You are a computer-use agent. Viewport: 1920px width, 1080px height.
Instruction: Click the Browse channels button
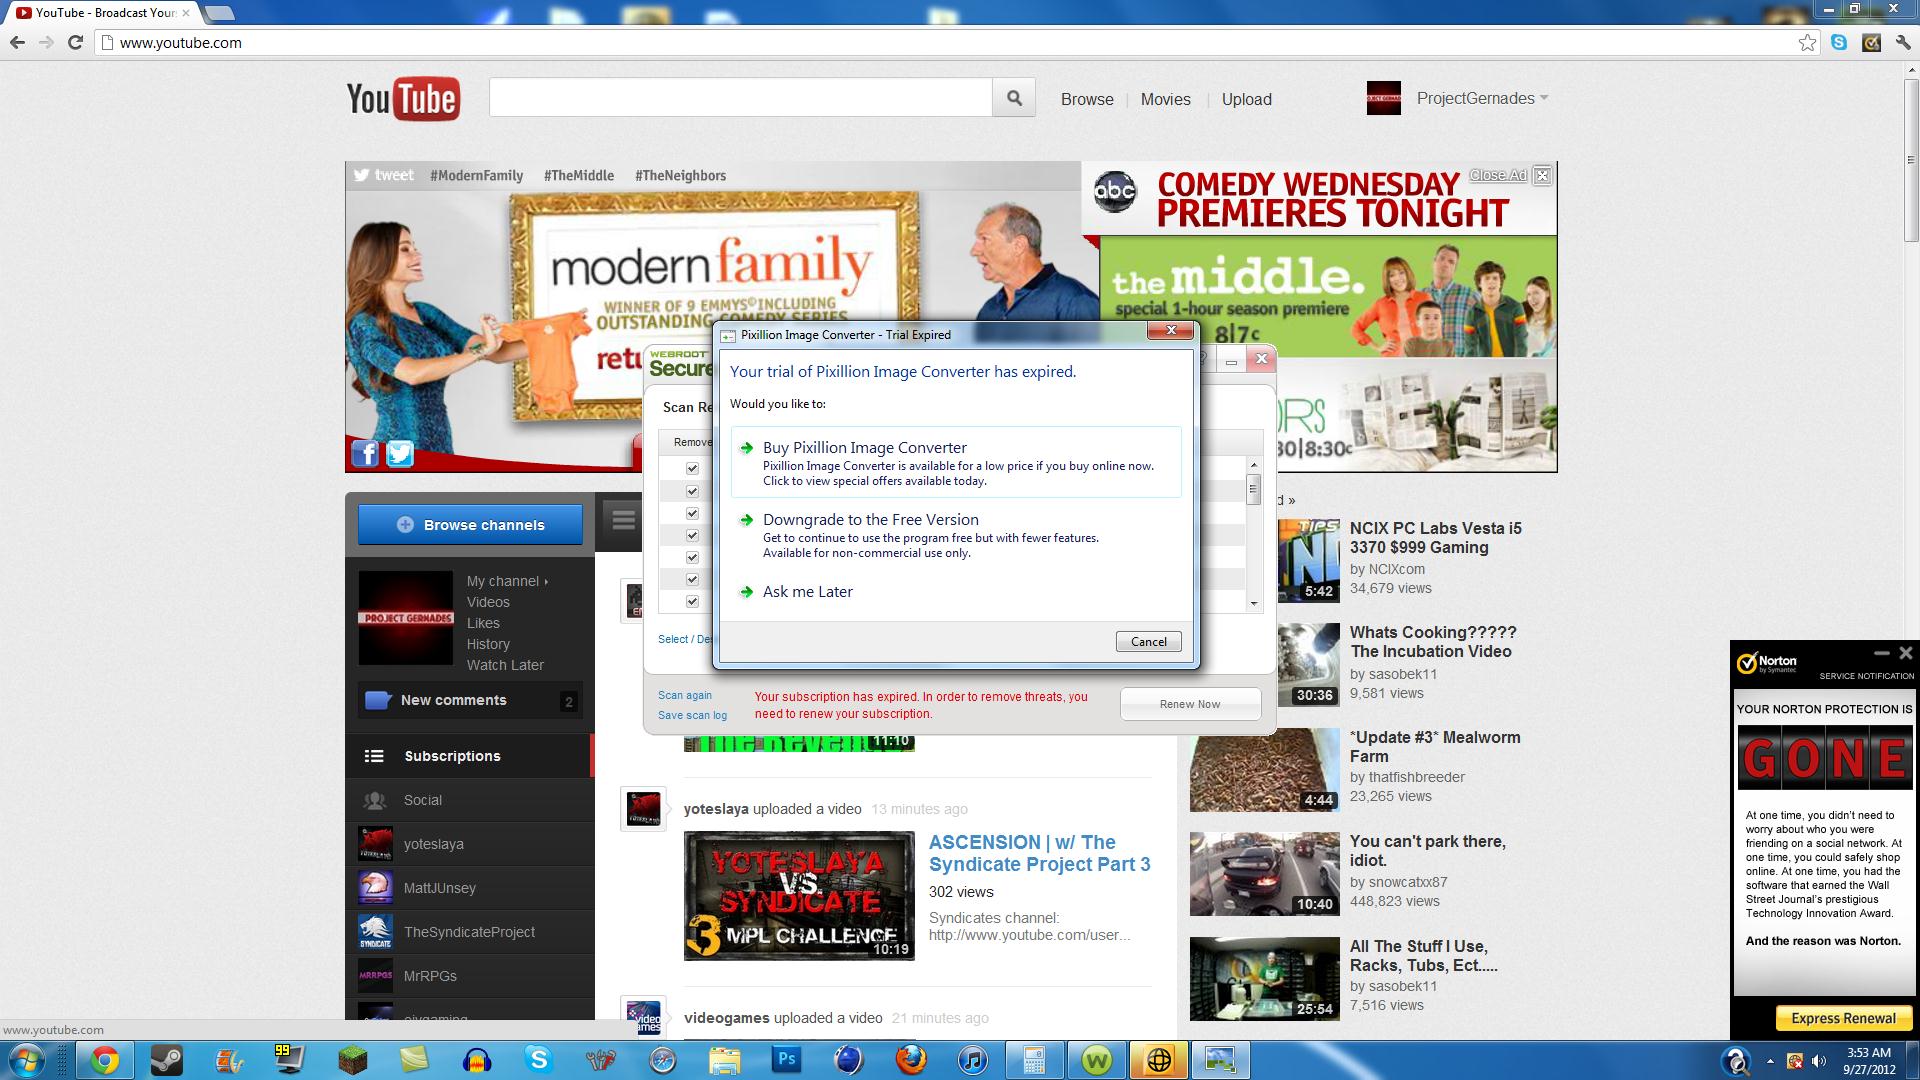click(470, 525)
